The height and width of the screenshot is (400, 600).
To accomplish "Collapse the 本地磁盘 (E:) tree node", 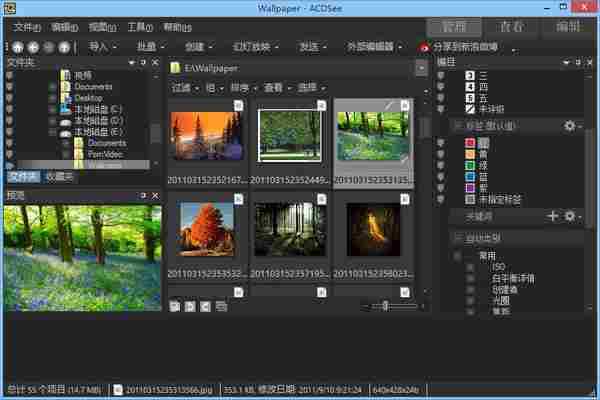I will point(52,132).
